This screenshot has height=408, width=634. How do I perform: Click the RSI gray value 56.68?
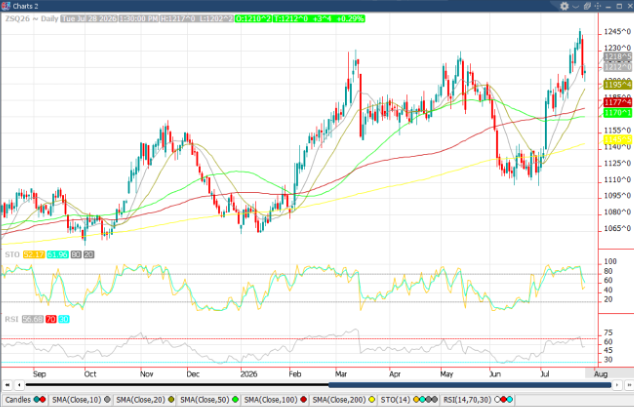pyautogui.click(x=32, y=319)
